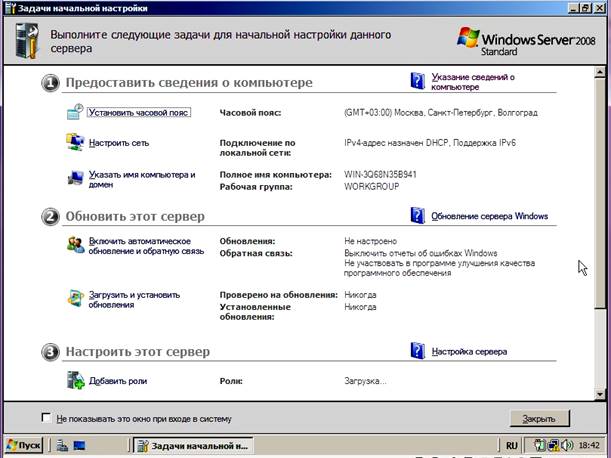Click the network tray icon
The width and height of the screenshot is (611, 458).
(x=553, y=445)
